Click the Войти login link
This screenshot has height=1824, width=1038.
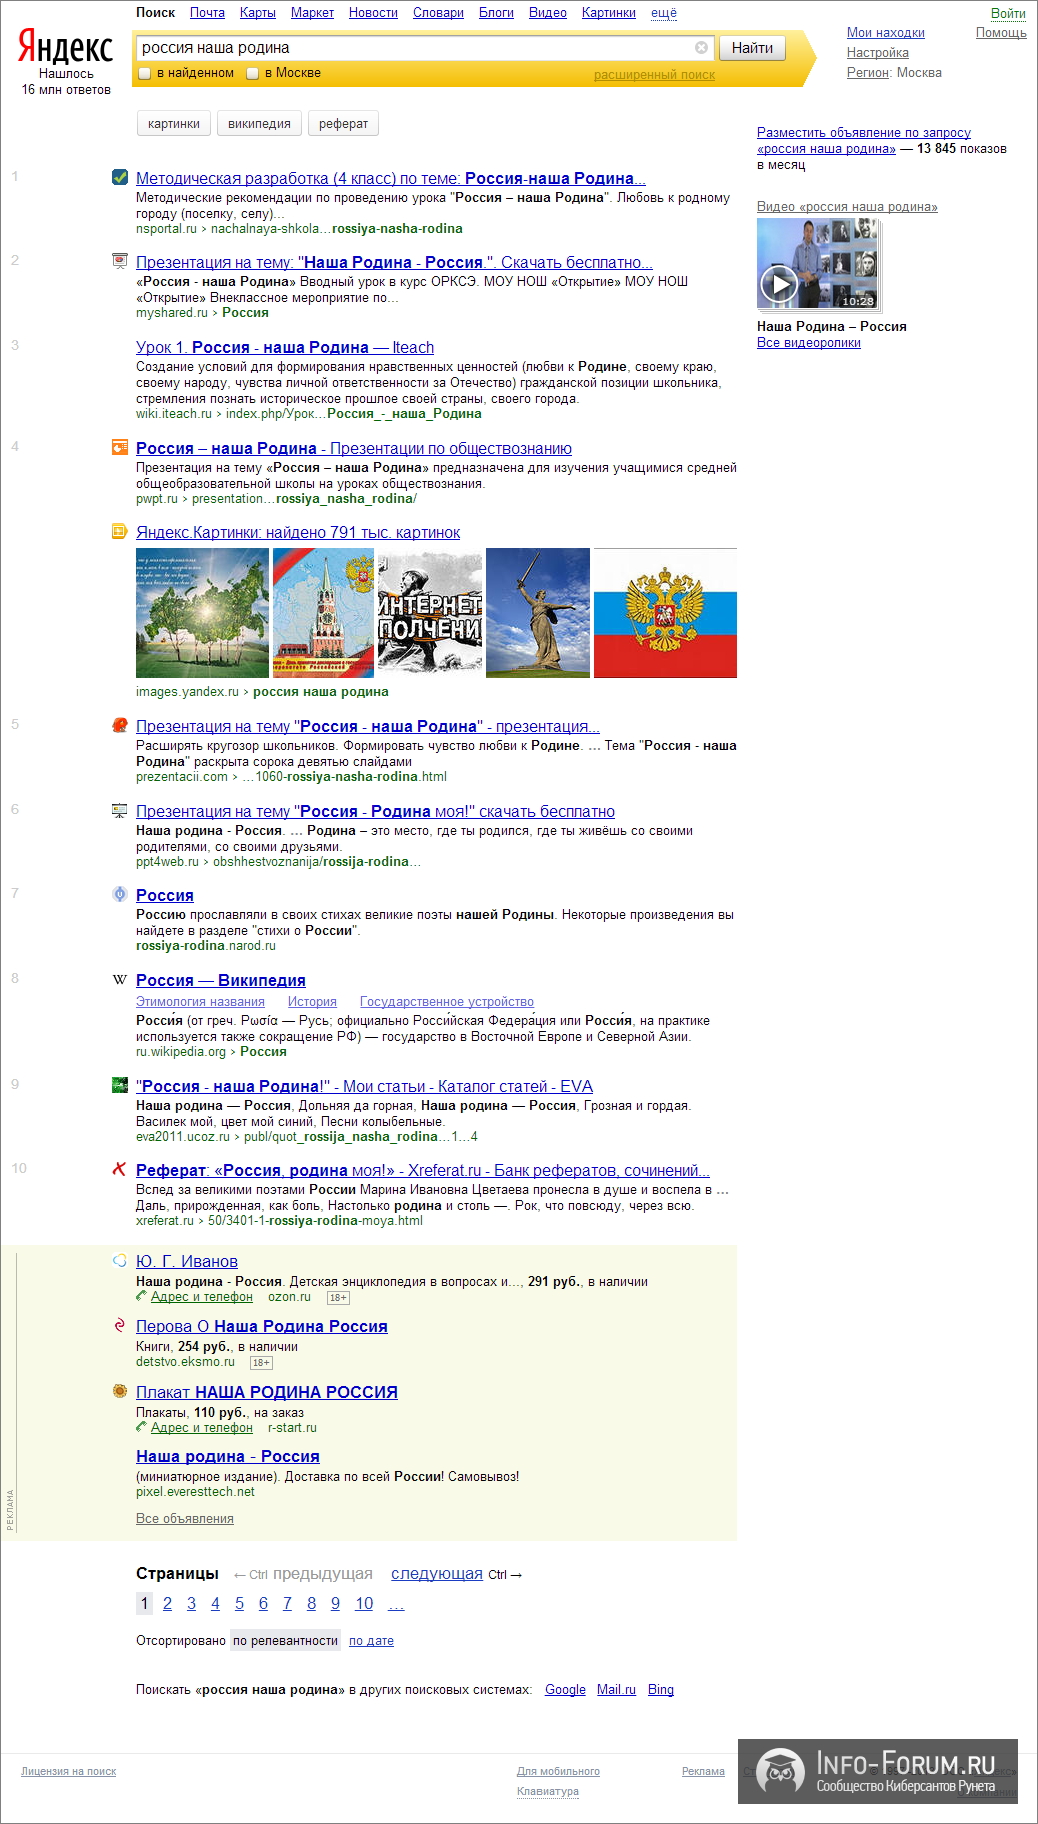1008,13
